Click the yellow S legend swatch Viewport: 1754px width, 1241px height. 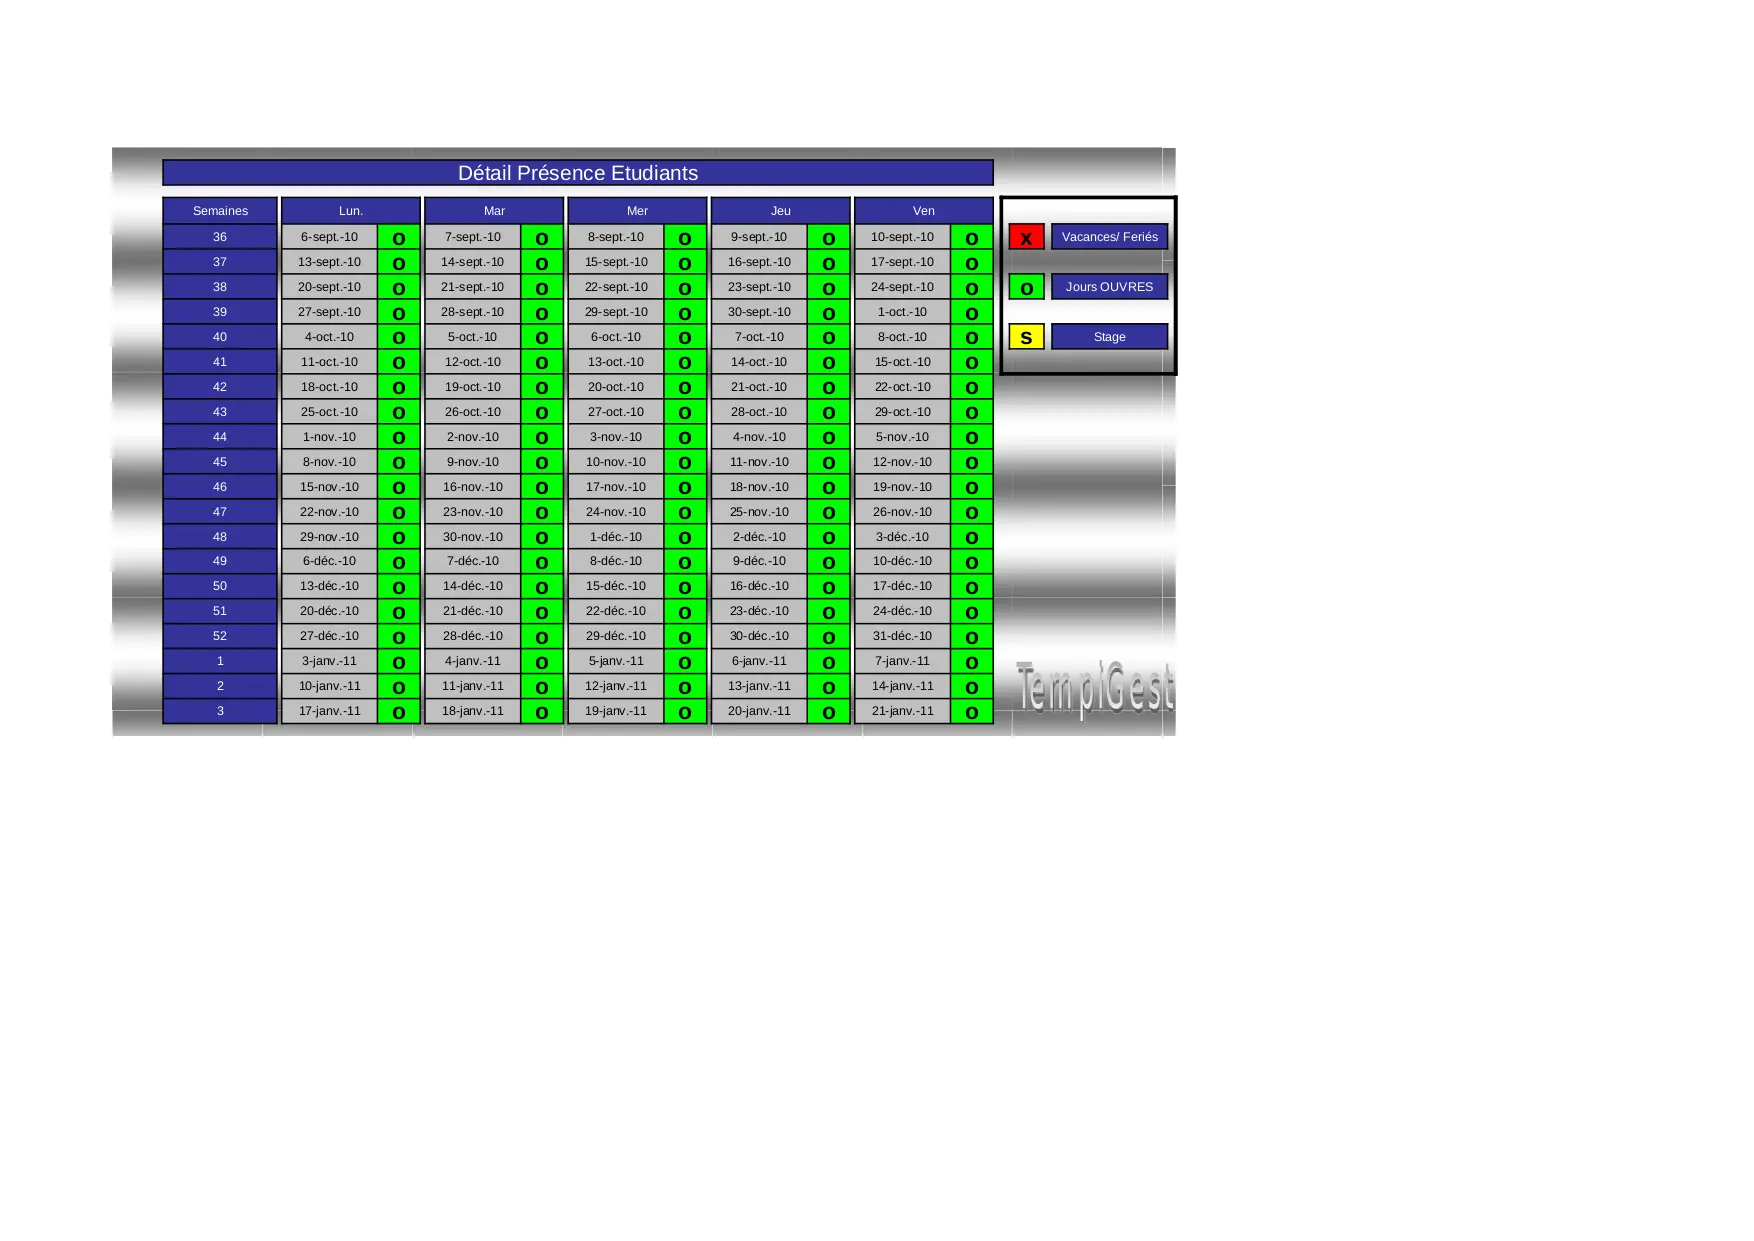tap(1026, 337)
